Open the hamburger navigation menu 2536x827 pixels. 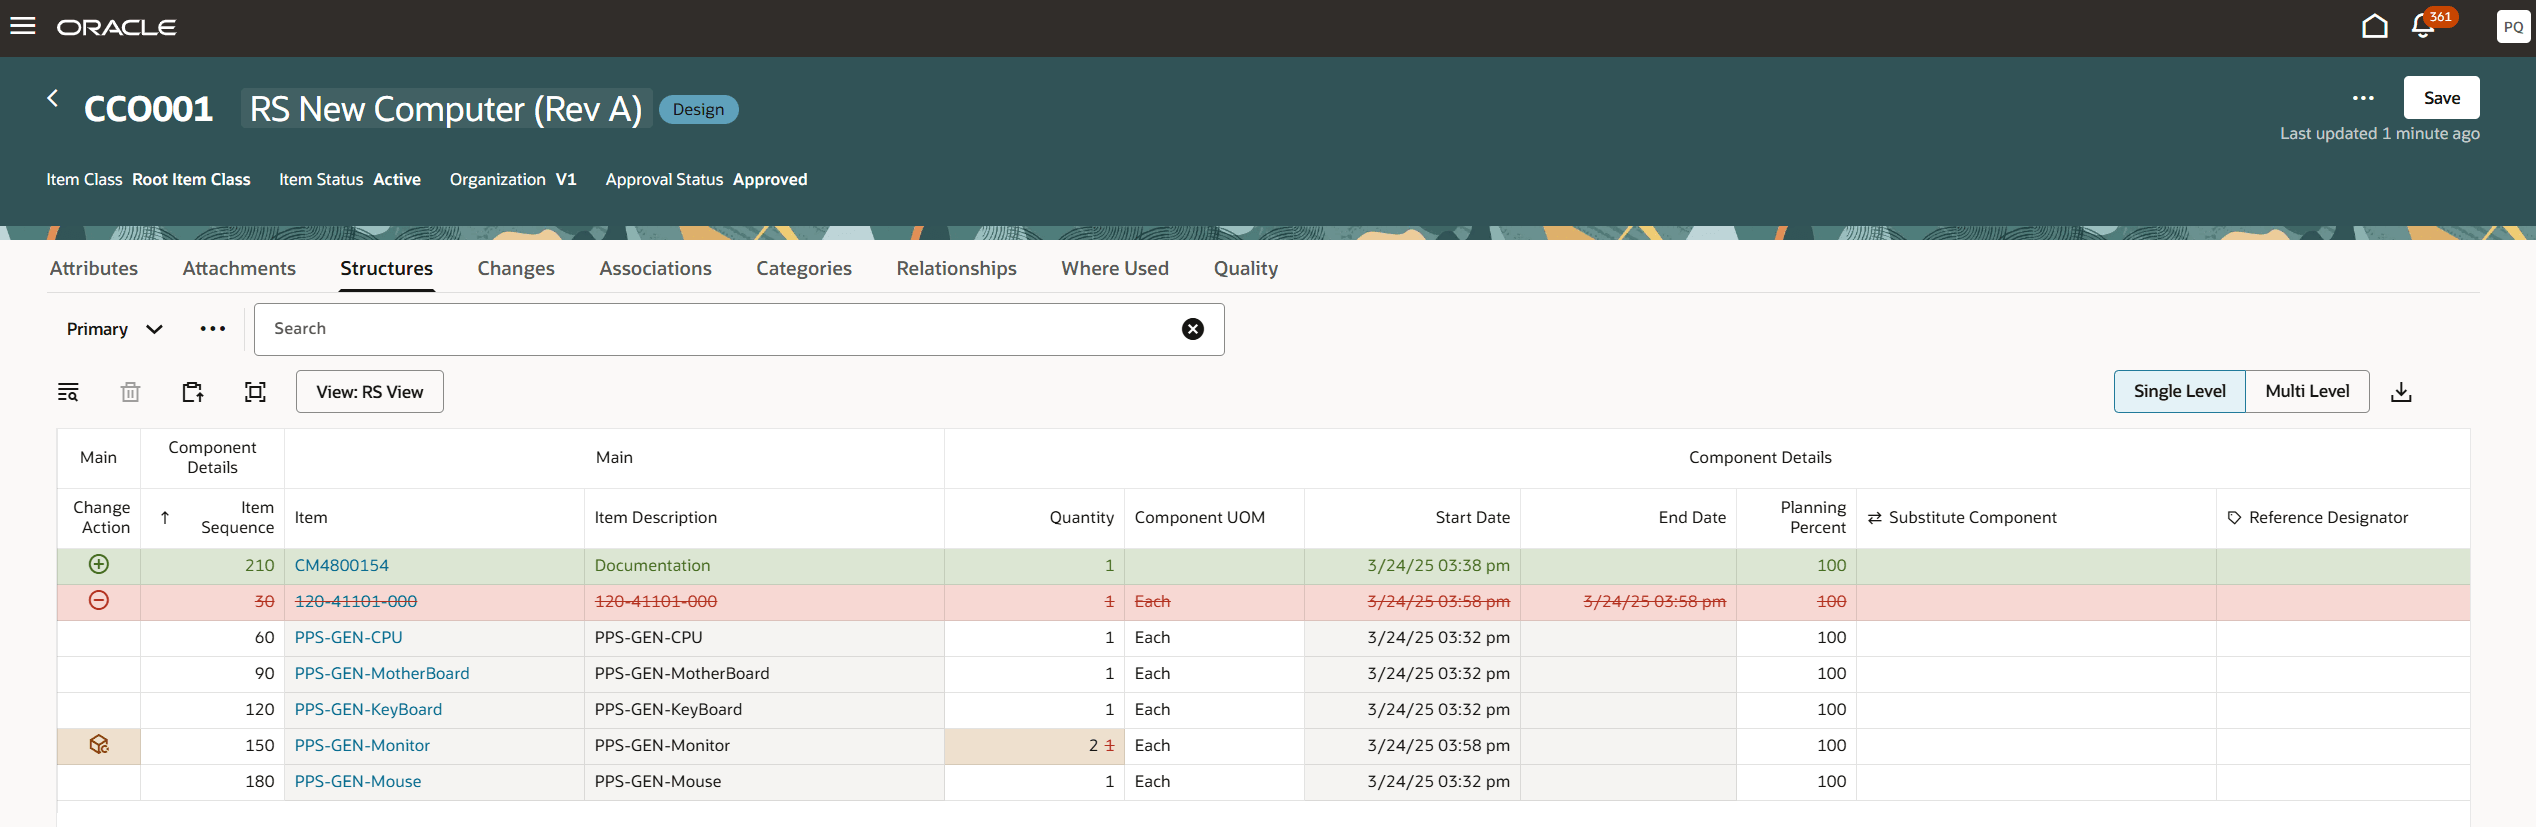click(x=23, y=26)
